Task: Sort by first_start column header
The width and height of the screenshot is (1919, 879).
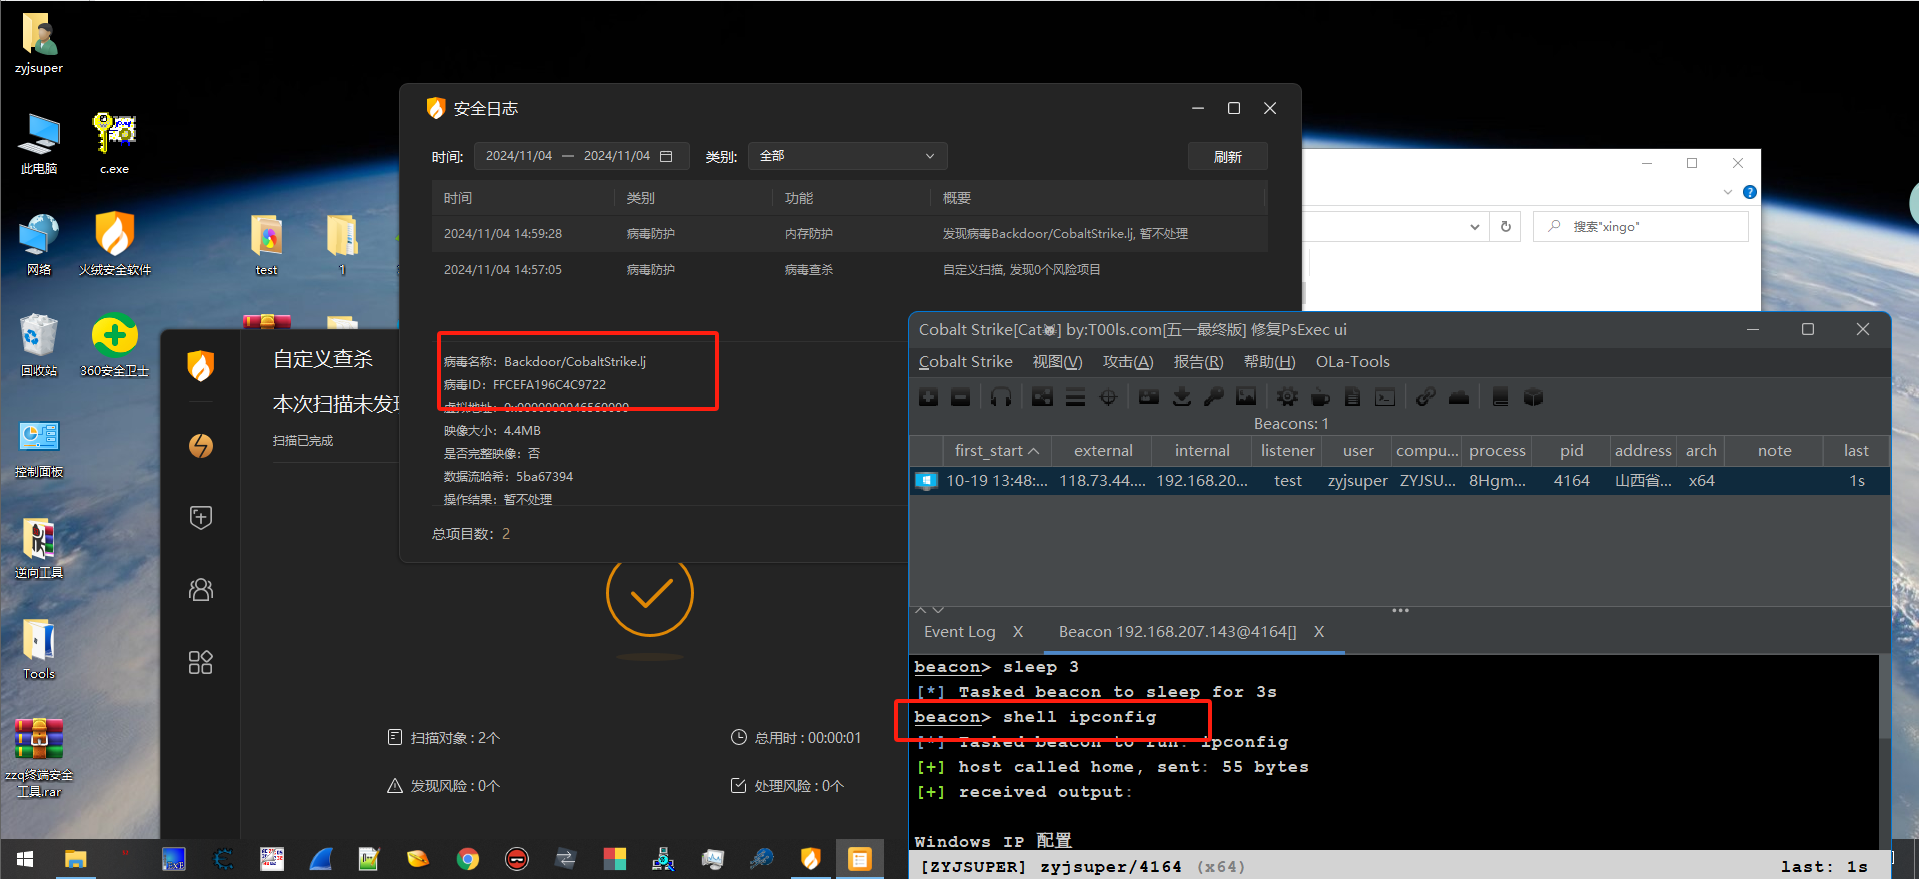Action: [x=996, y=451]
